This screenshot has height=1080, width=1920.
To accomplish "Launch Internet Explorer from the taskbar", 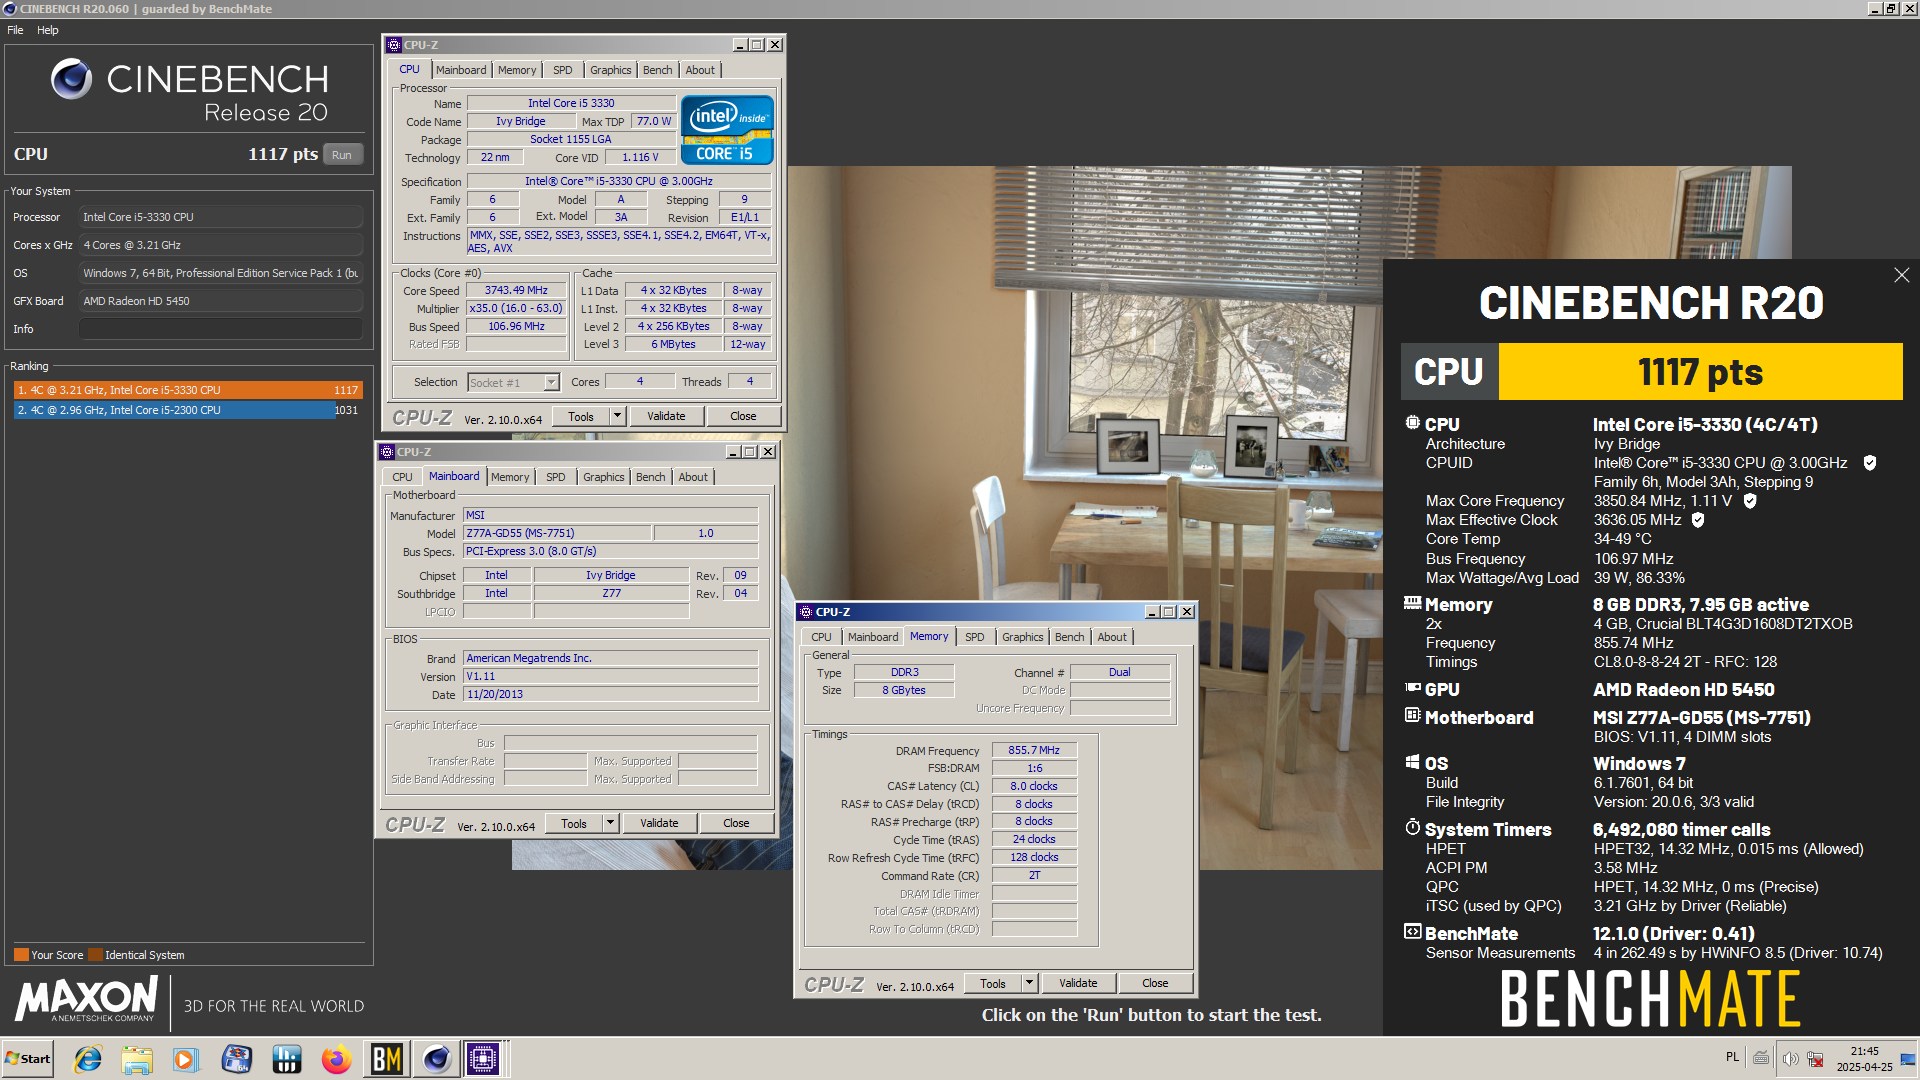I will [88, 1059].
